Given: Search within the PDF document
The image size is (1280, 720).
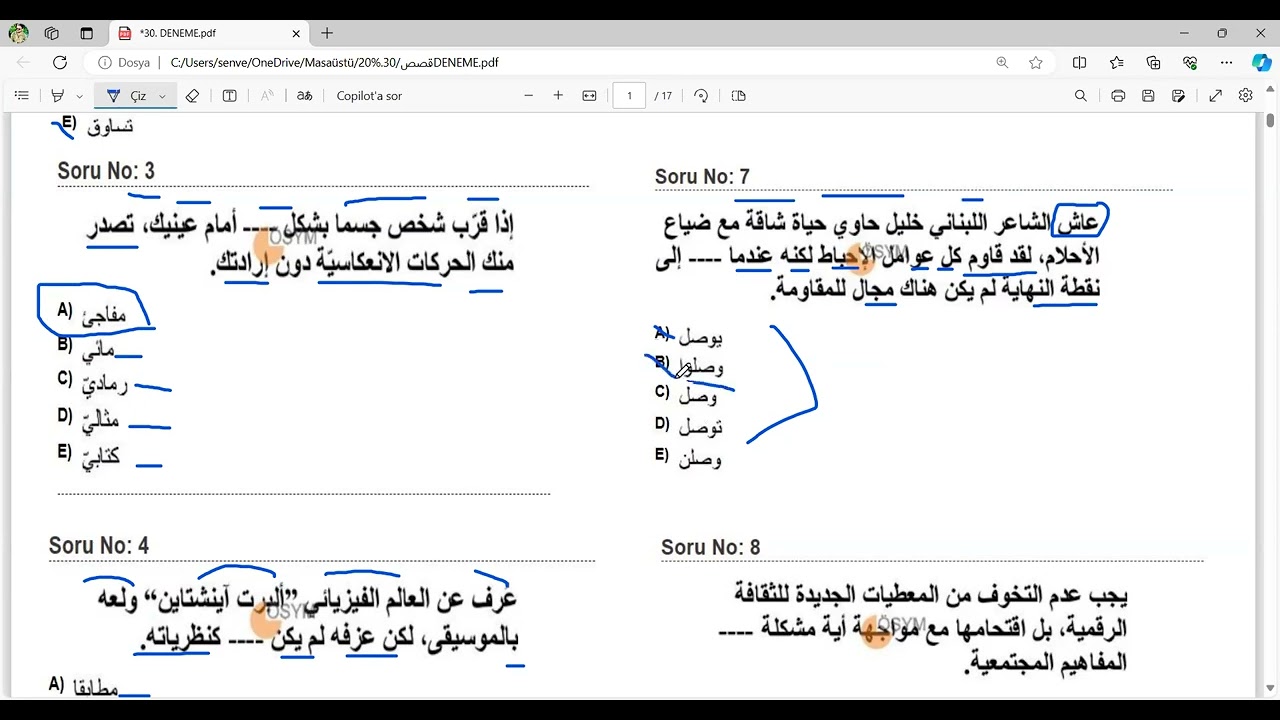Looking at the screenshot, I should click(1081, 96).
